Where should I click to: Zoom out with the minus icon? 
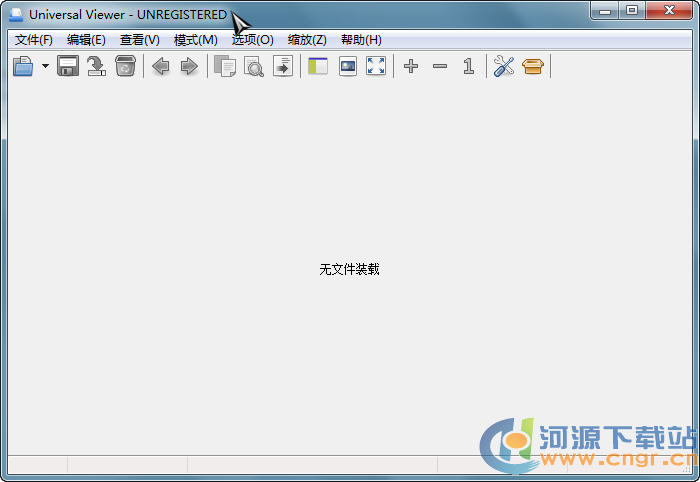(x=440, y=67)
